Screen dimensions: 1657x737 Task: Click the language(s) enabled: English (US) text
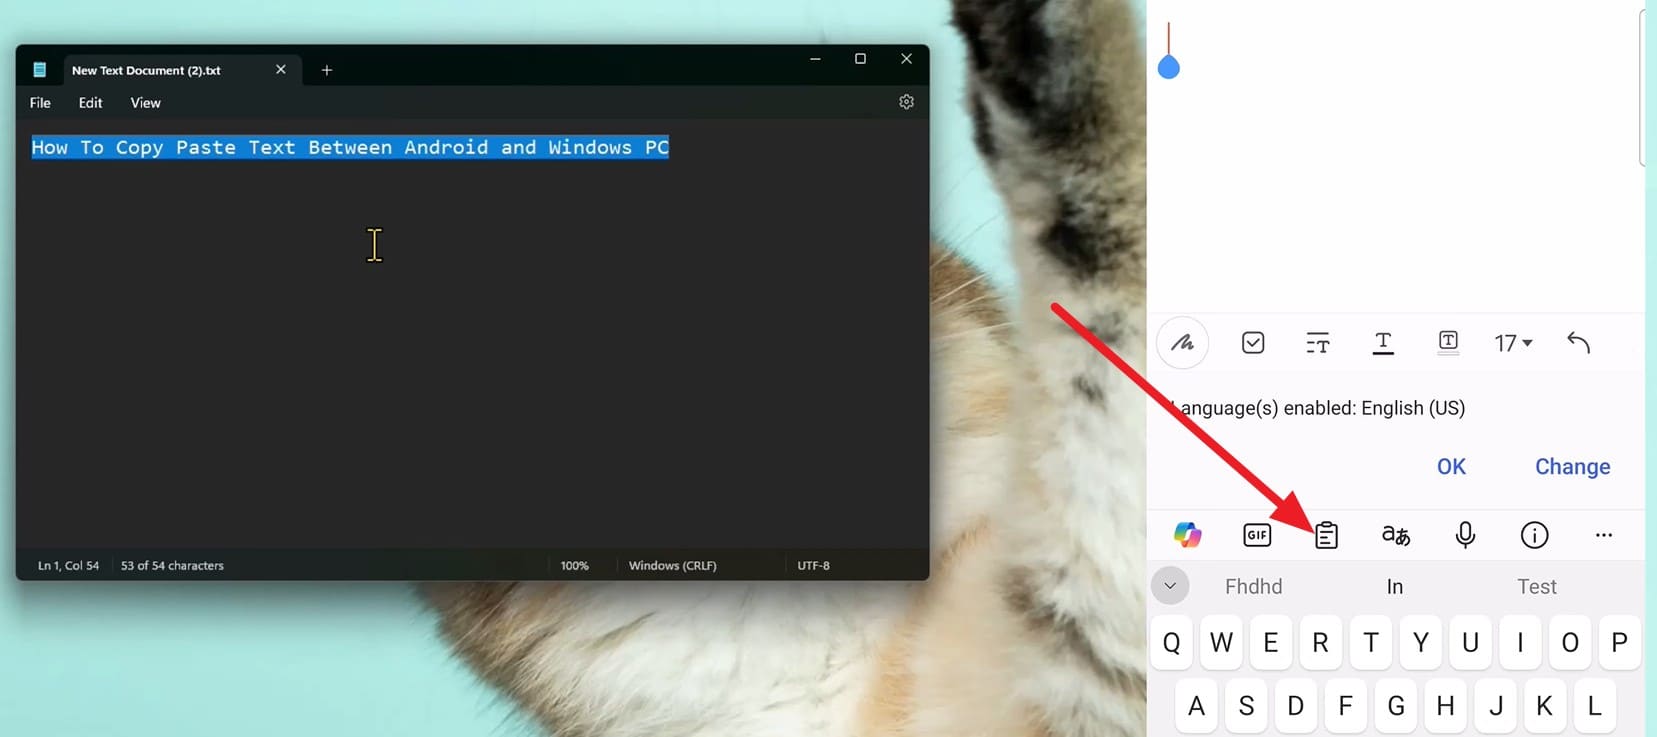point(1317,408)
